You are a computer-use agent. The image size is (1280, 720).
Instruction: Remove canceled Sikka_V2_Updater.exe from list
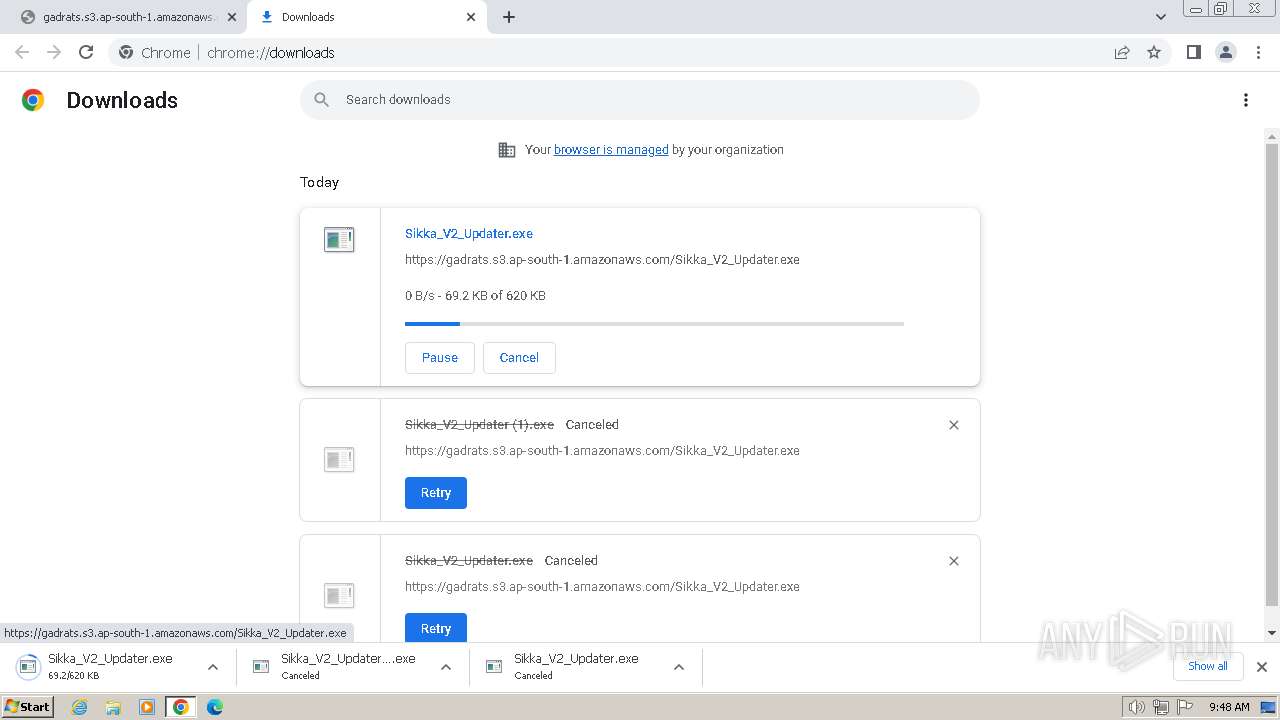pos(954,561)
